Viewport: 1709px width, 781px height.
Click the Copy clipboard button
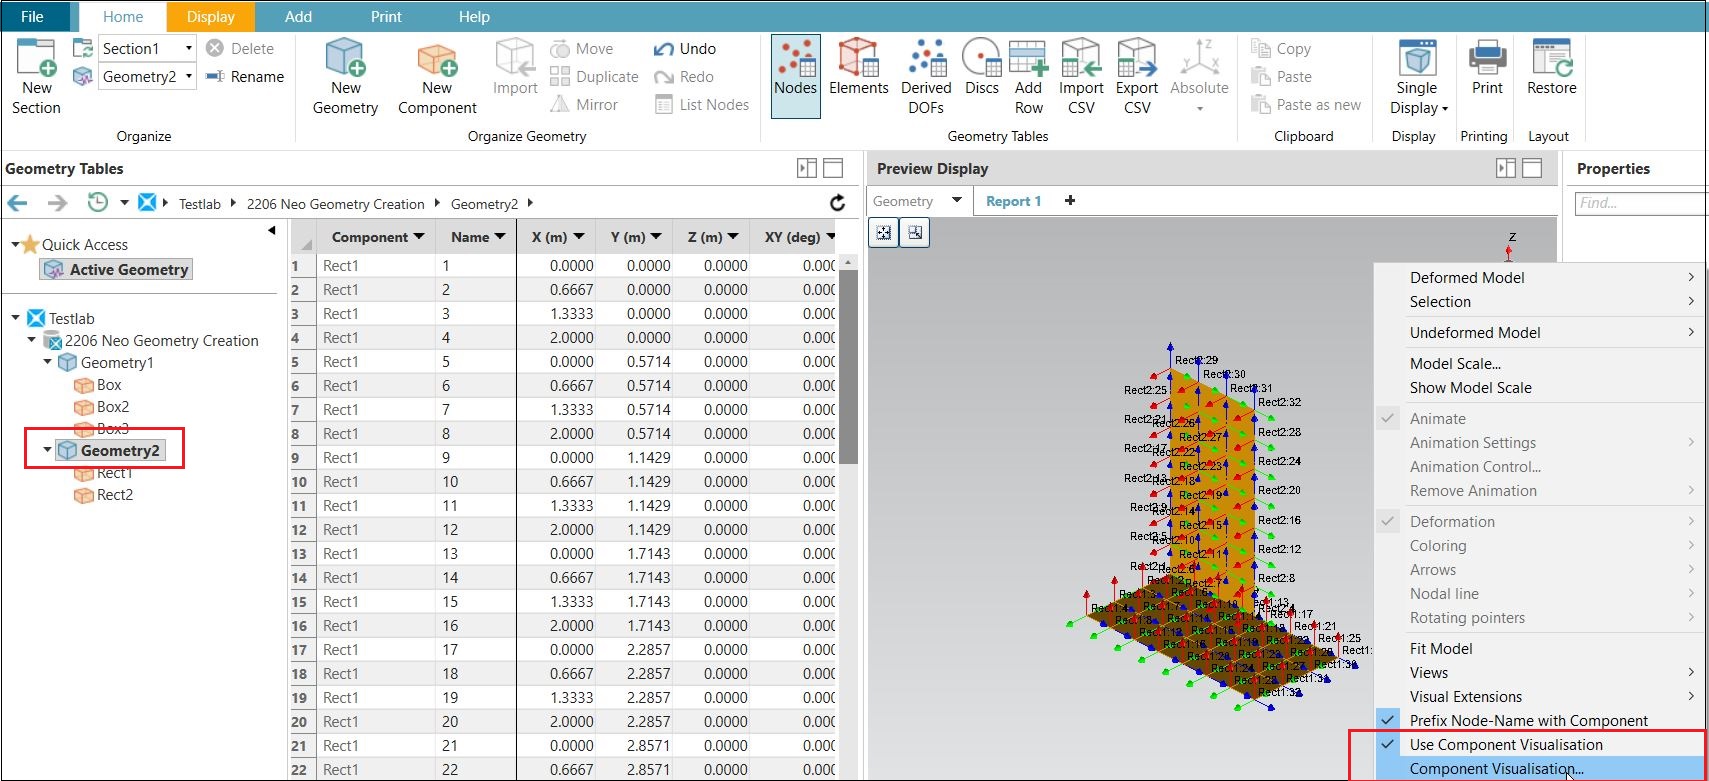point(1281,48)
